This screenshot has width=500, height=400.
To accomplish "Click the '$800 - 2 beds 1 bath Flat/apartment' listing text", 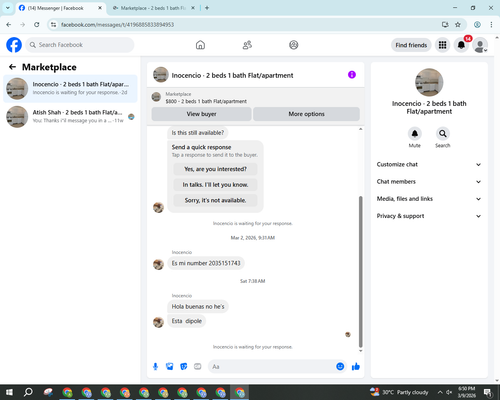I will (x=206, y=101).
